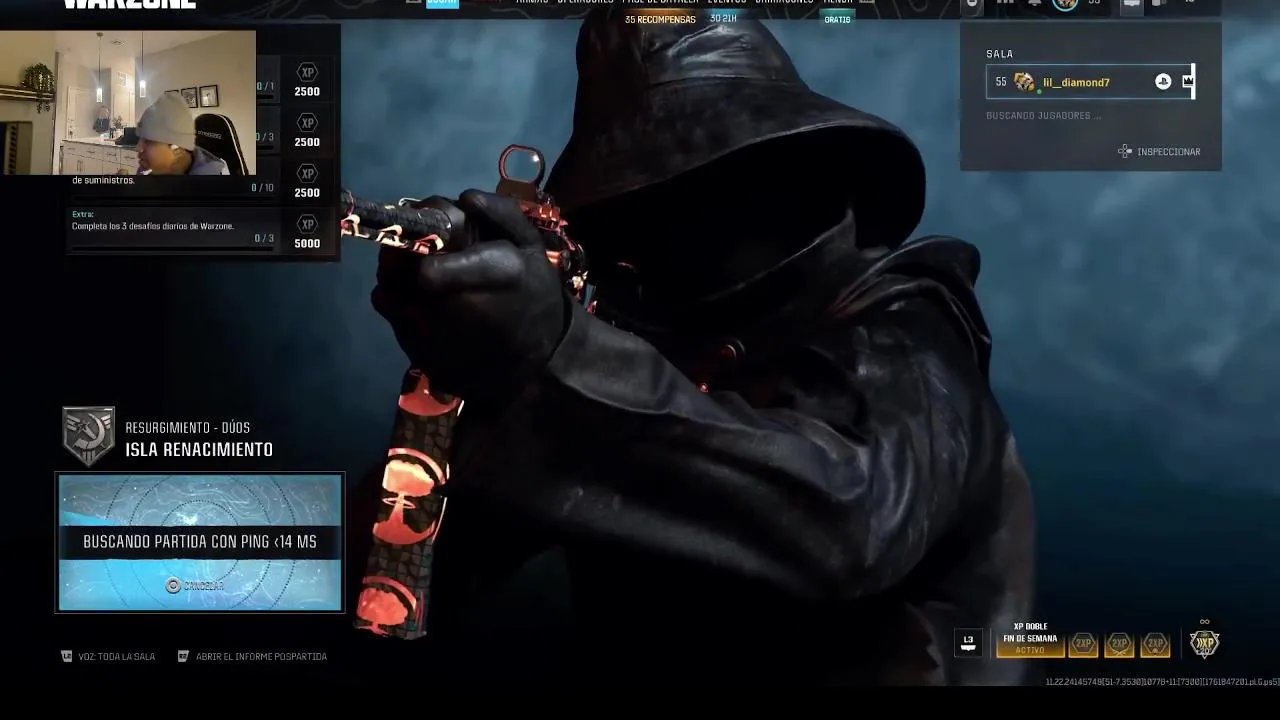The image size is (1280, 720).
Task: Cancel matchmaking with the Cancelar button
Action: (195, 586)
